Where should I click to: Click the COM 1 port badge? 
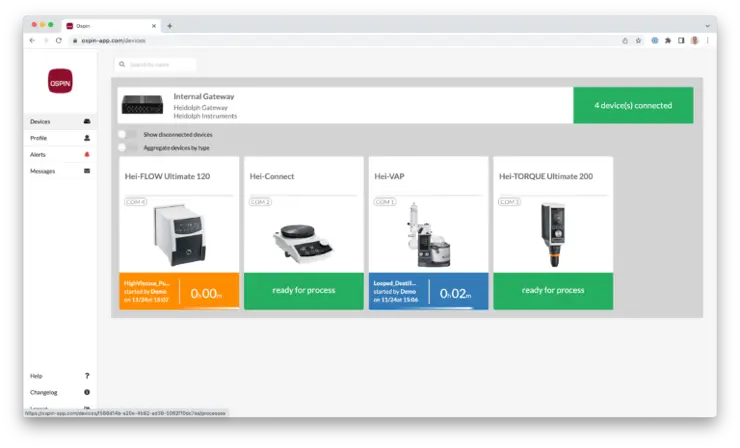click(x=385, y=202)
